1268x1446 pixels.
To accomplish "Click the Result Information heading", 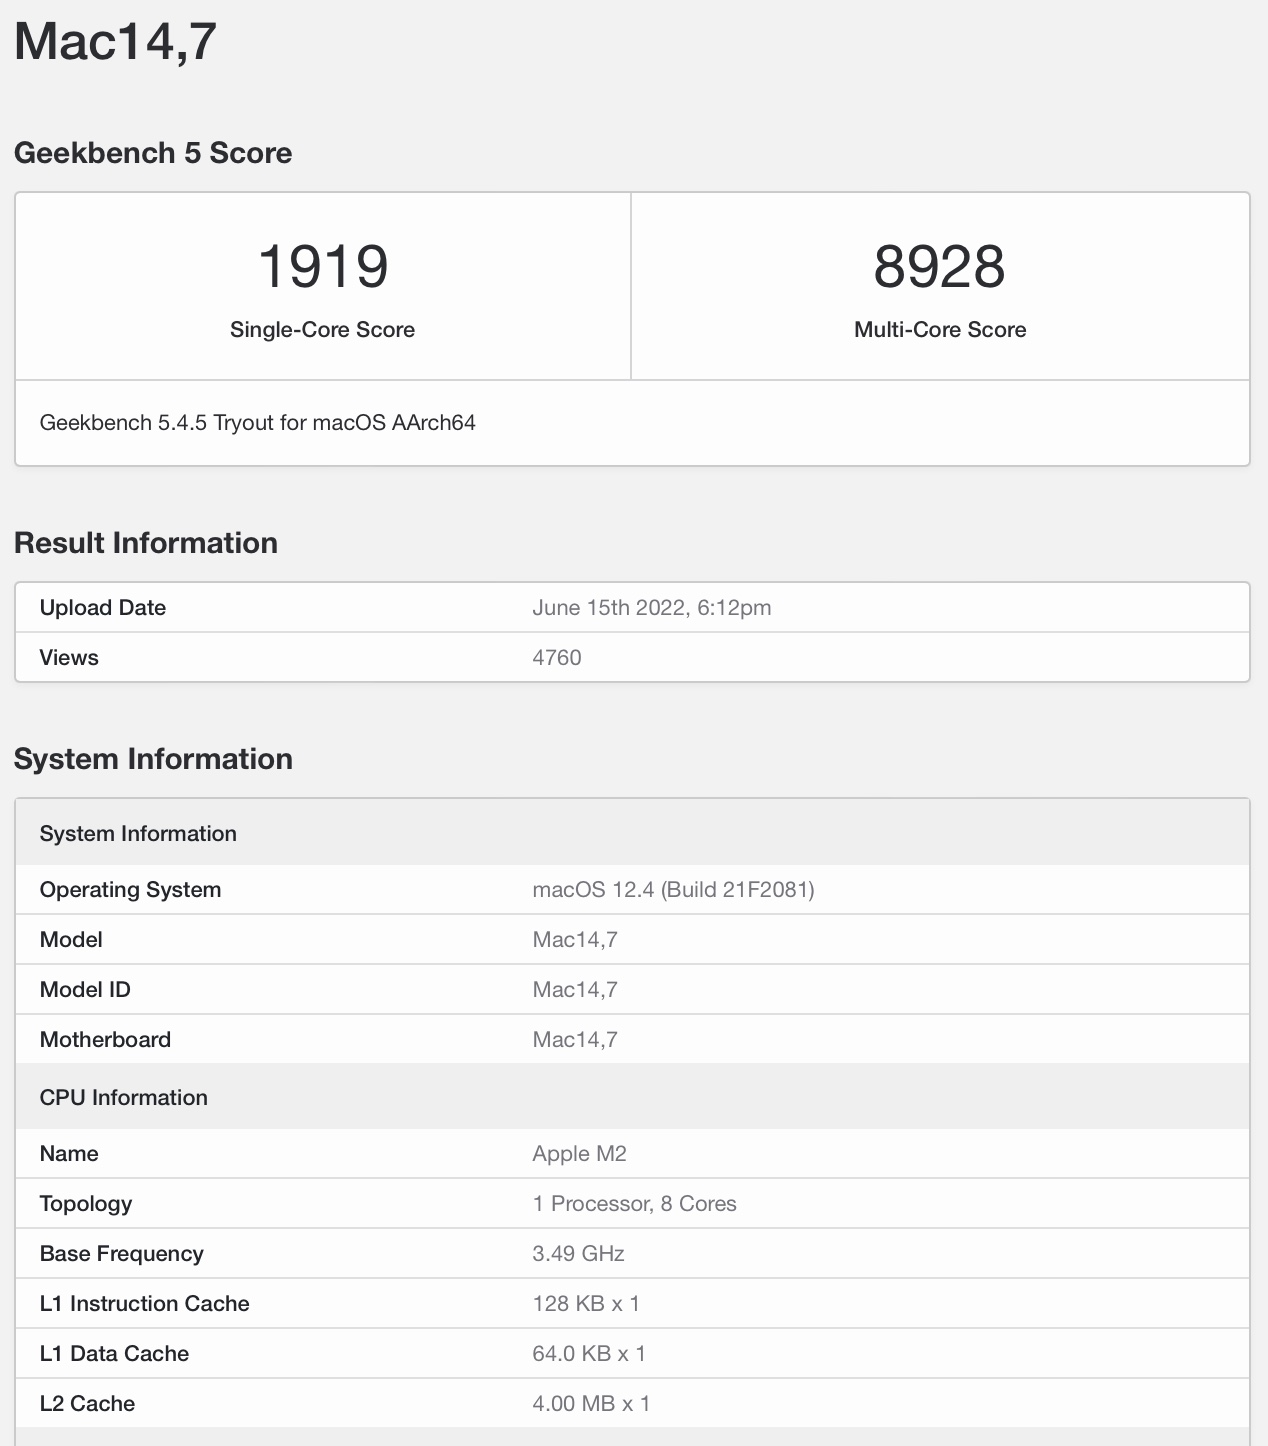I will pos(146,543).
